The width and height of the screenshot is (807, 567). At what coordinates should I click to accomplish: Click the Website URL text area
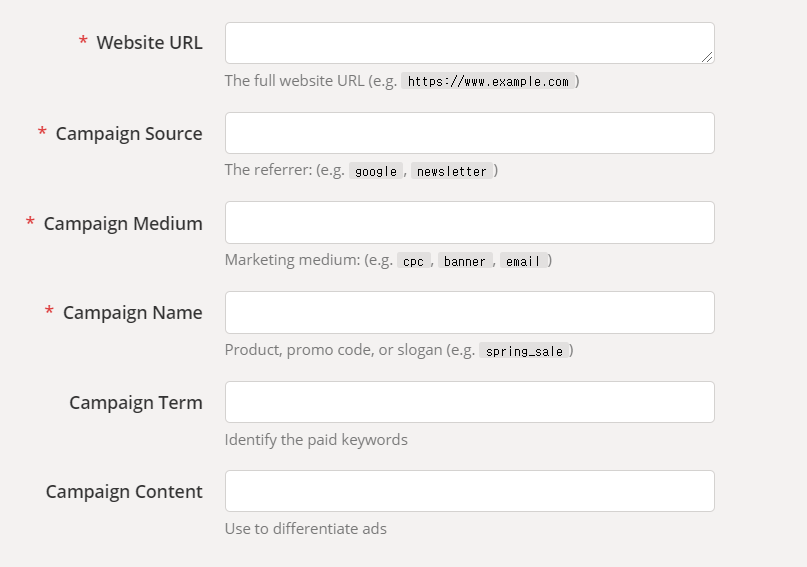pos(468,43)
